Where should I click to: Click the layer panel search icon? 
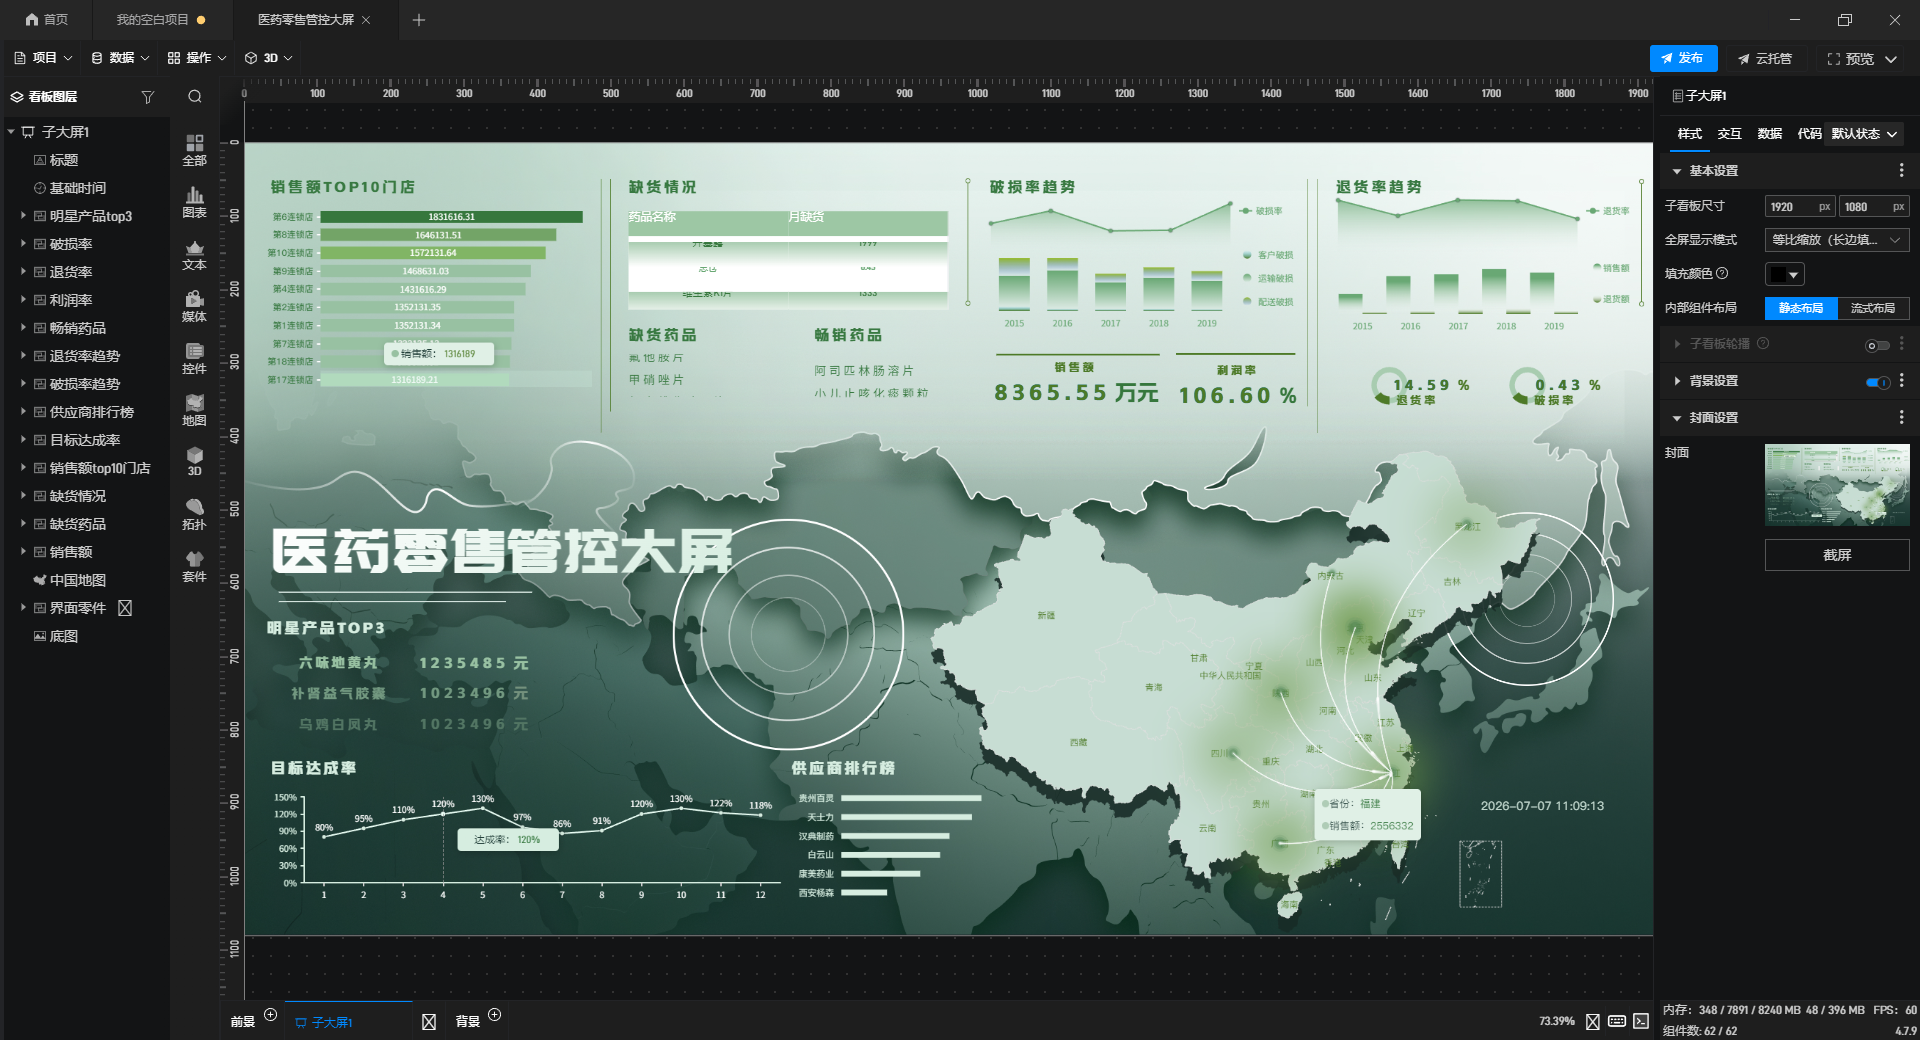(x=195, y=97)
